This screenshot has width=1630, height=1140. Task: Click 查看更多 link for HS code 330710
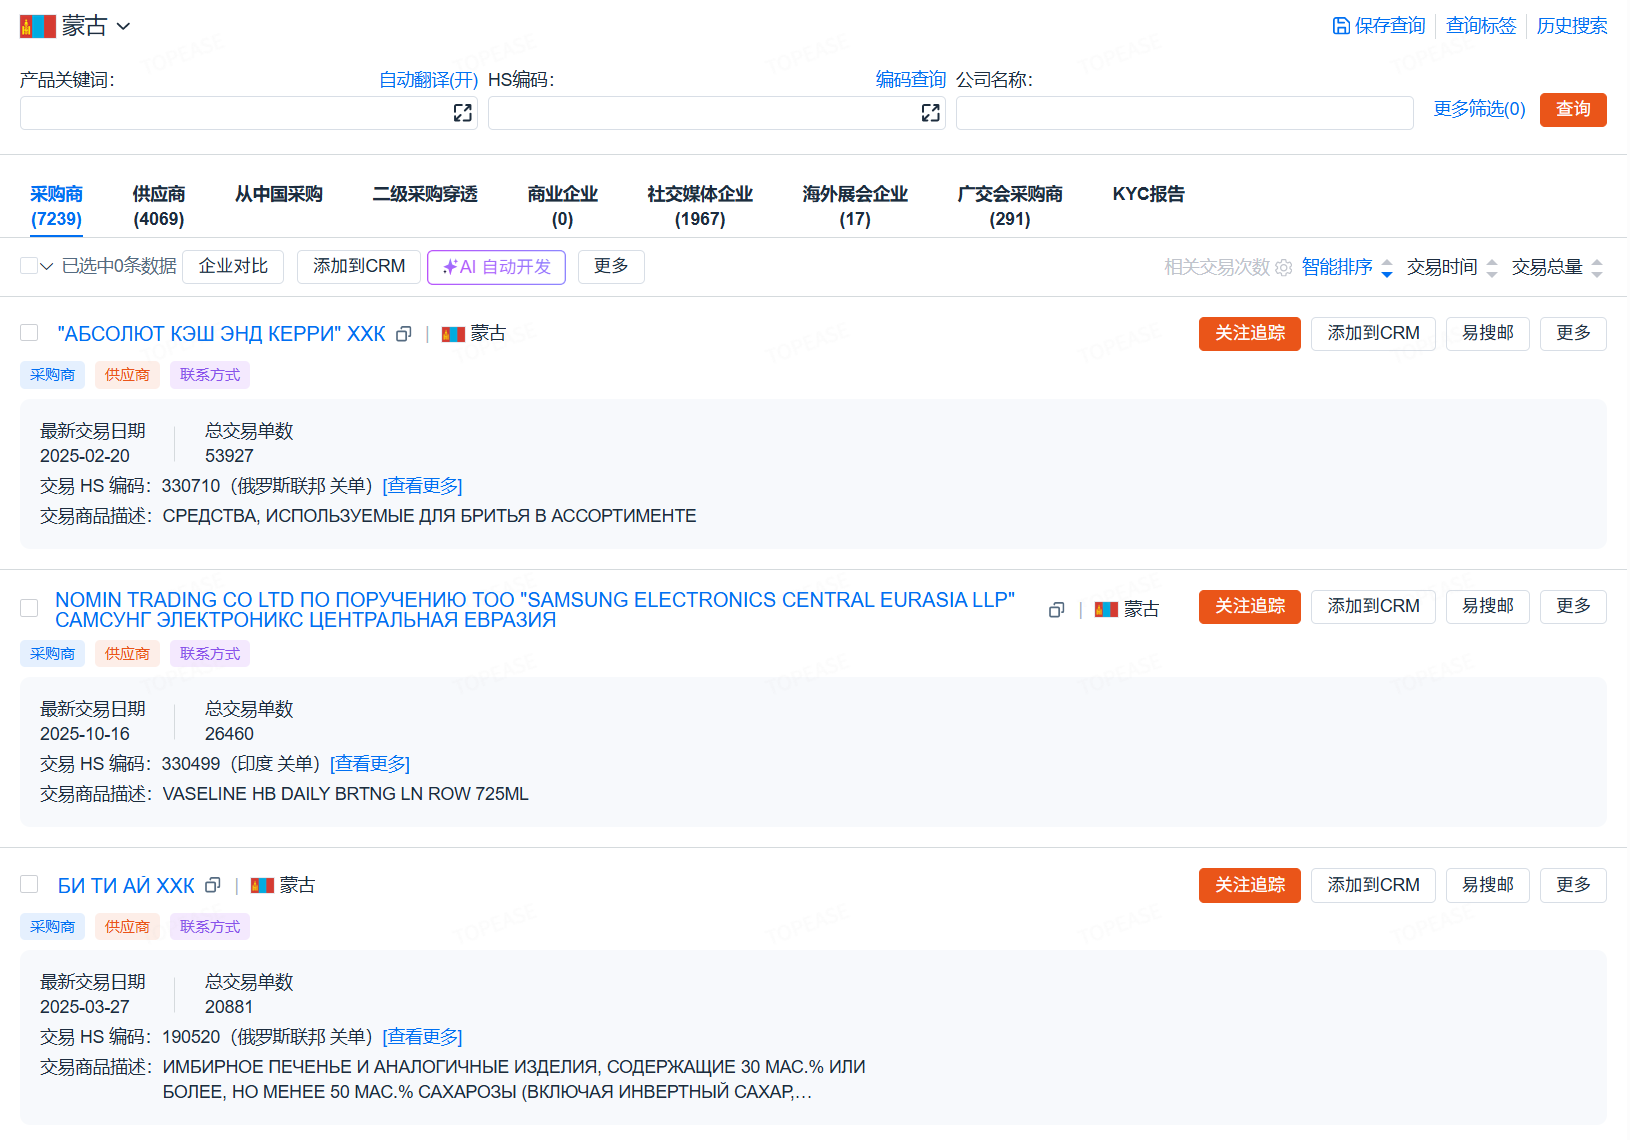pyautogui.click(x=422, y=486)
